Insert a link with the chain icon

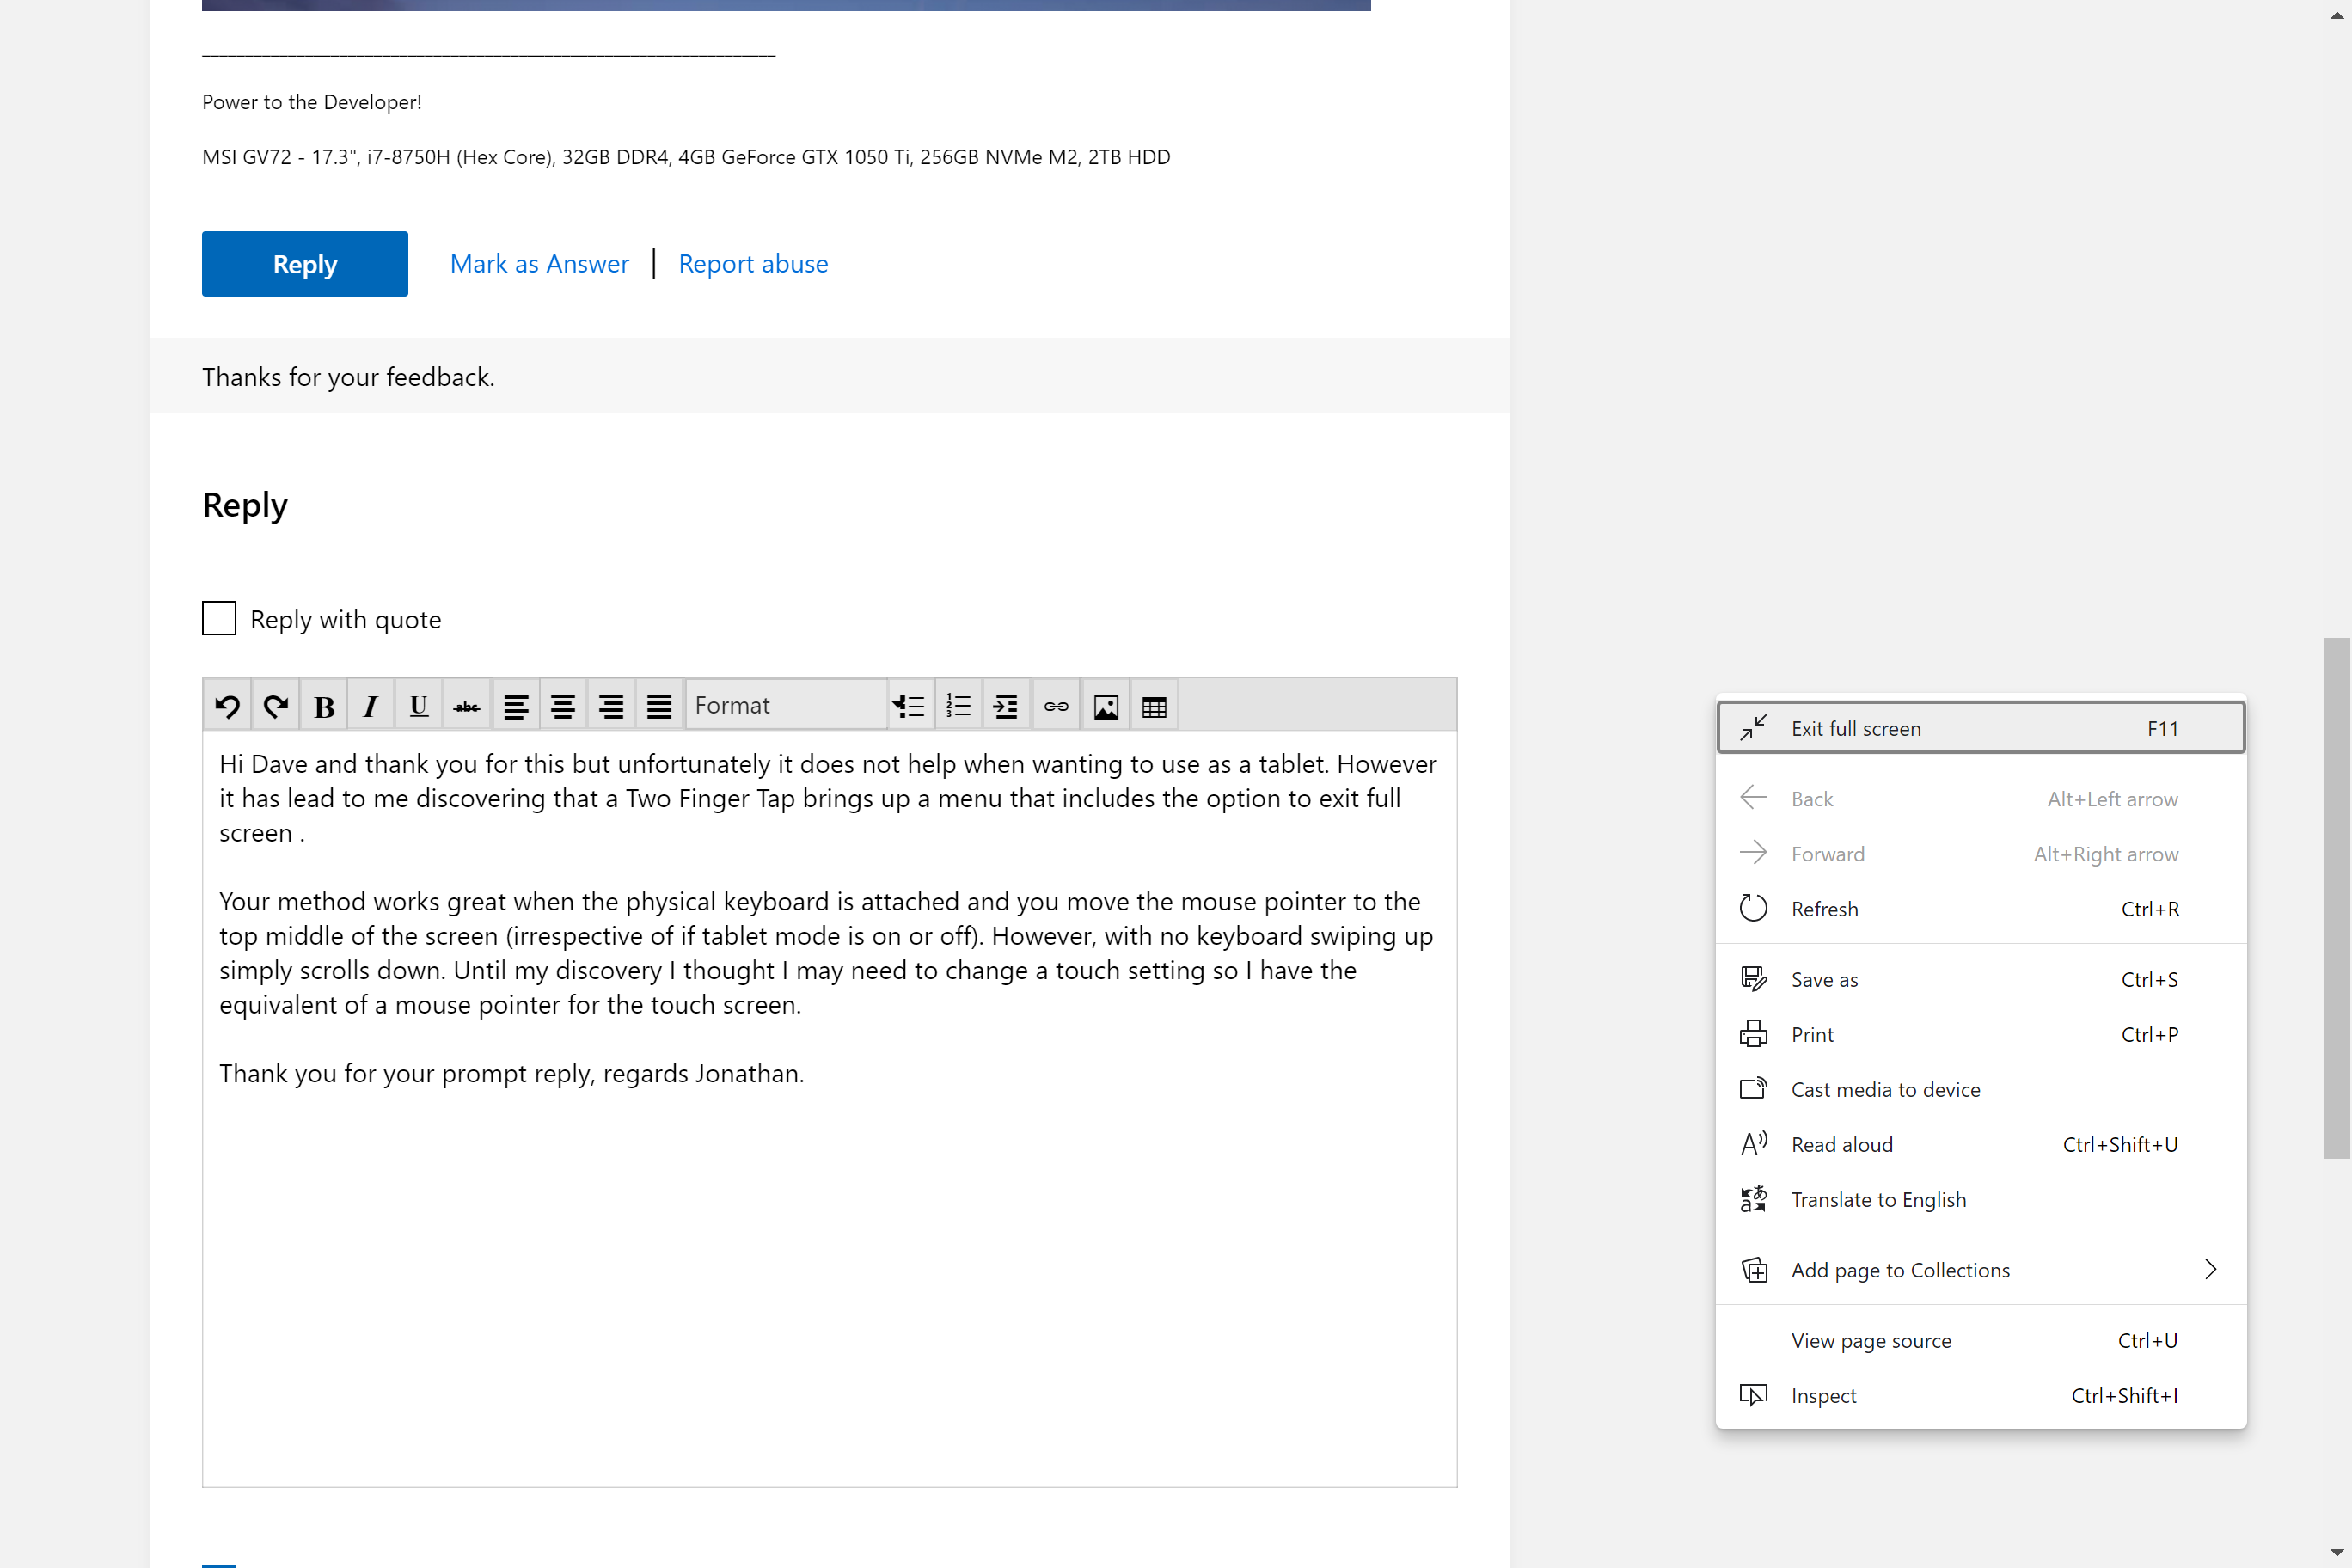[x=1056, y=706]
